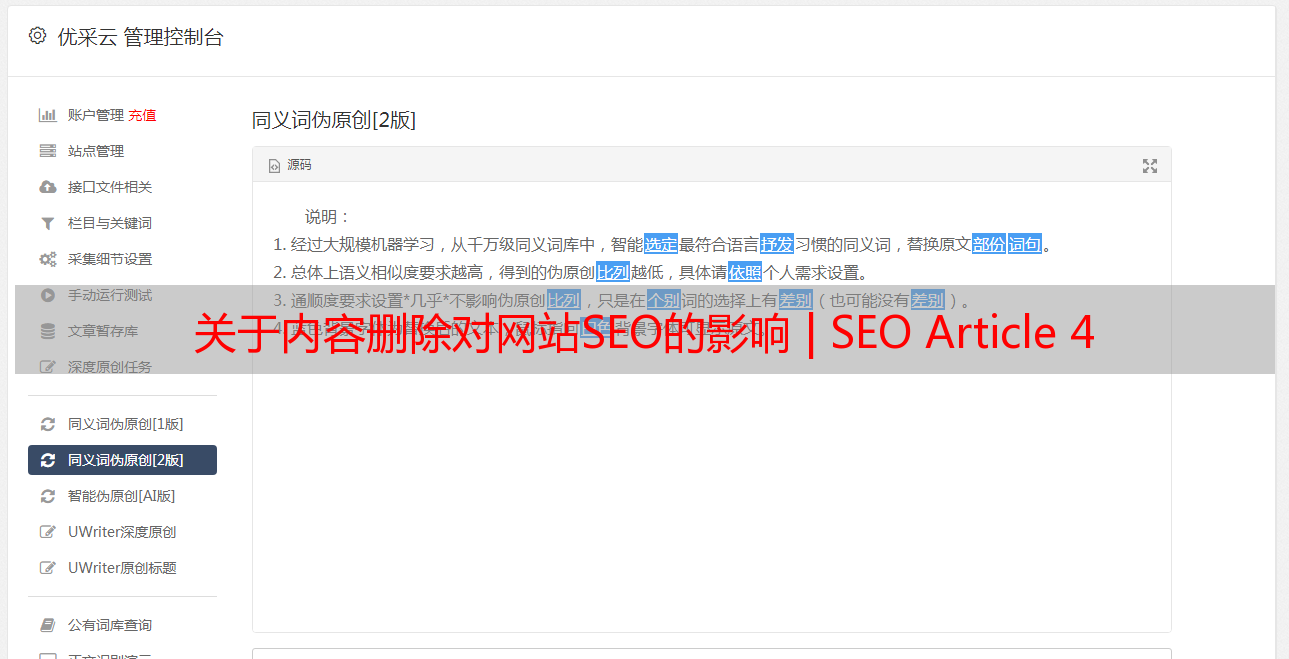Toggle fullscreen editor expand icon

1150,166
